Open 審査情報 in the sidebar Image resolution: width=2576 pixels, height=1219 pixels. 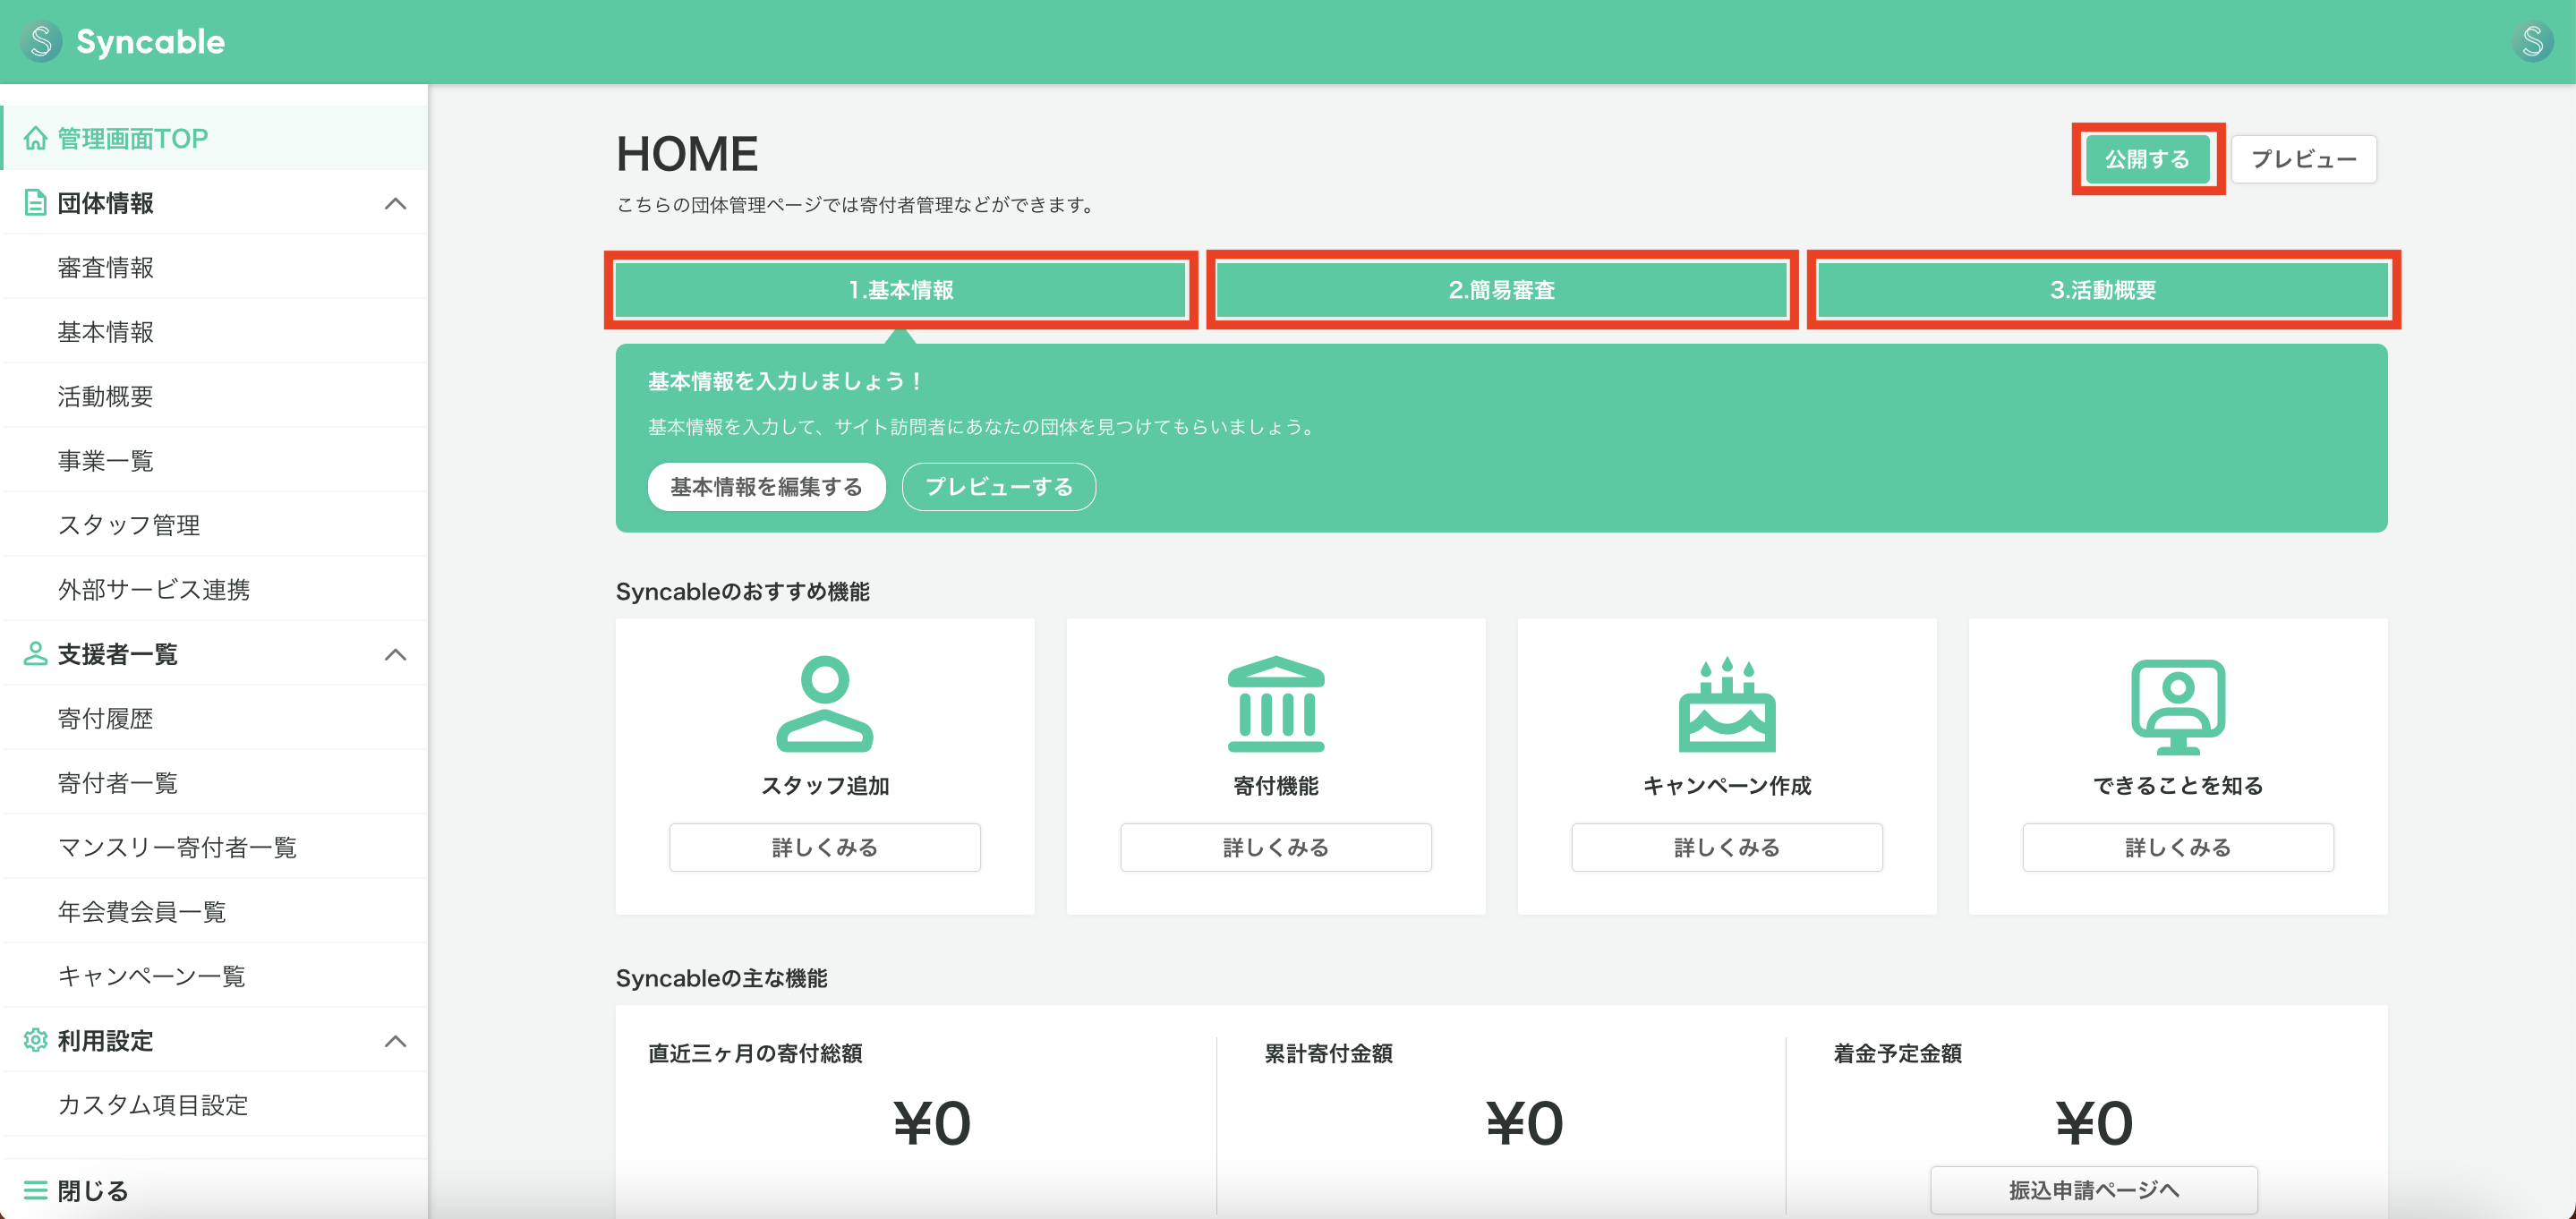[214, 267]
